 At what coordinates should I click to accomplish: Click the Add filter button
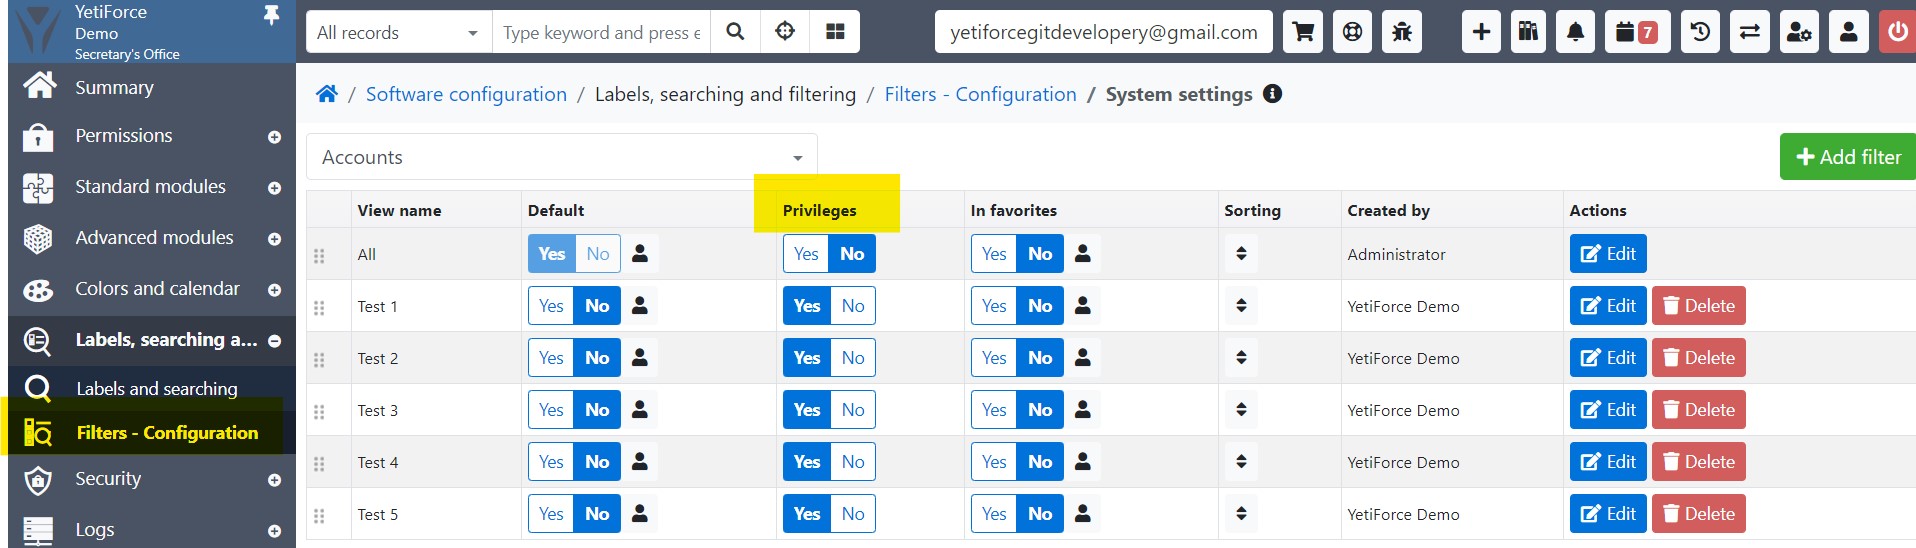click(1847, 157)
